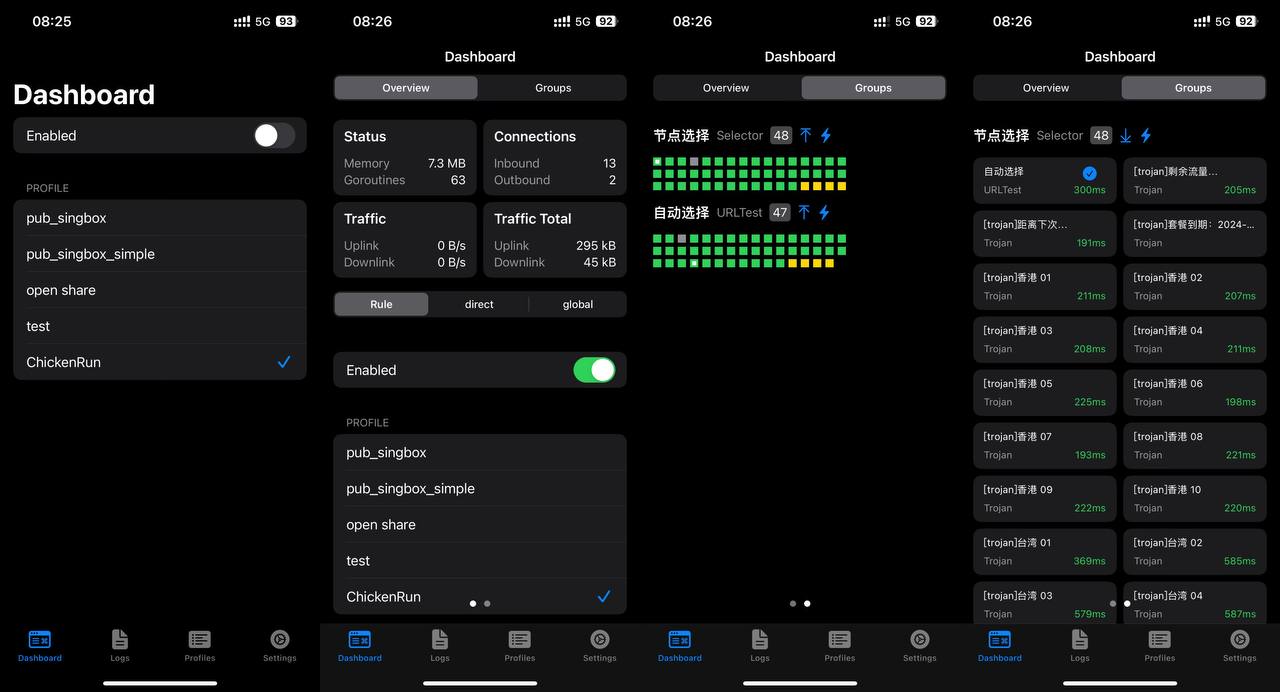This screenshot has height=692, width=1280.
Task: Tap the 48 node count badge beside the down-arrow
Action: pos(1101,135)
